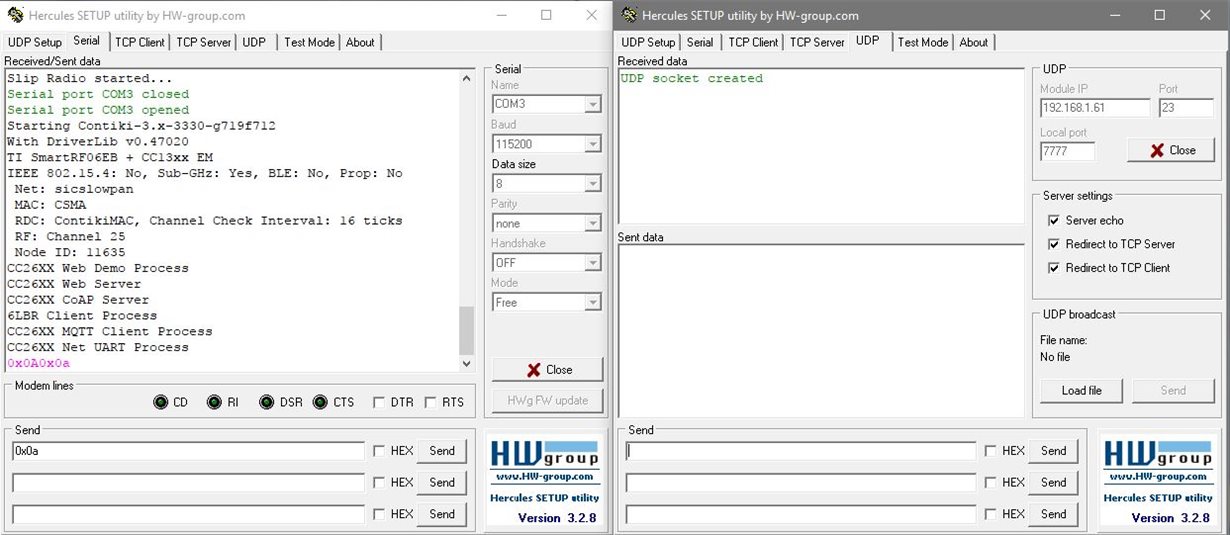
Task: Click the serial received data scrollbar thumb
Action: 466,330
